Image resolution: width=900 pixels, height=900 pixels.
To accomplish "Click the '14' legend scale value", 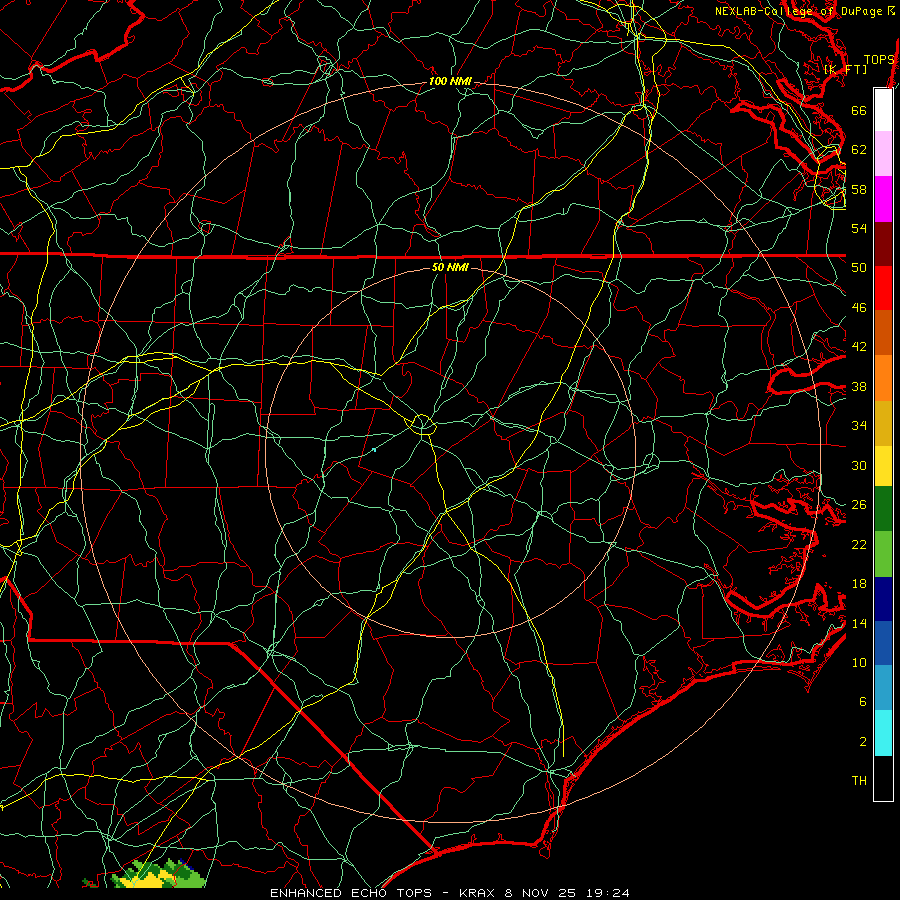I will (x=859, y=623).
